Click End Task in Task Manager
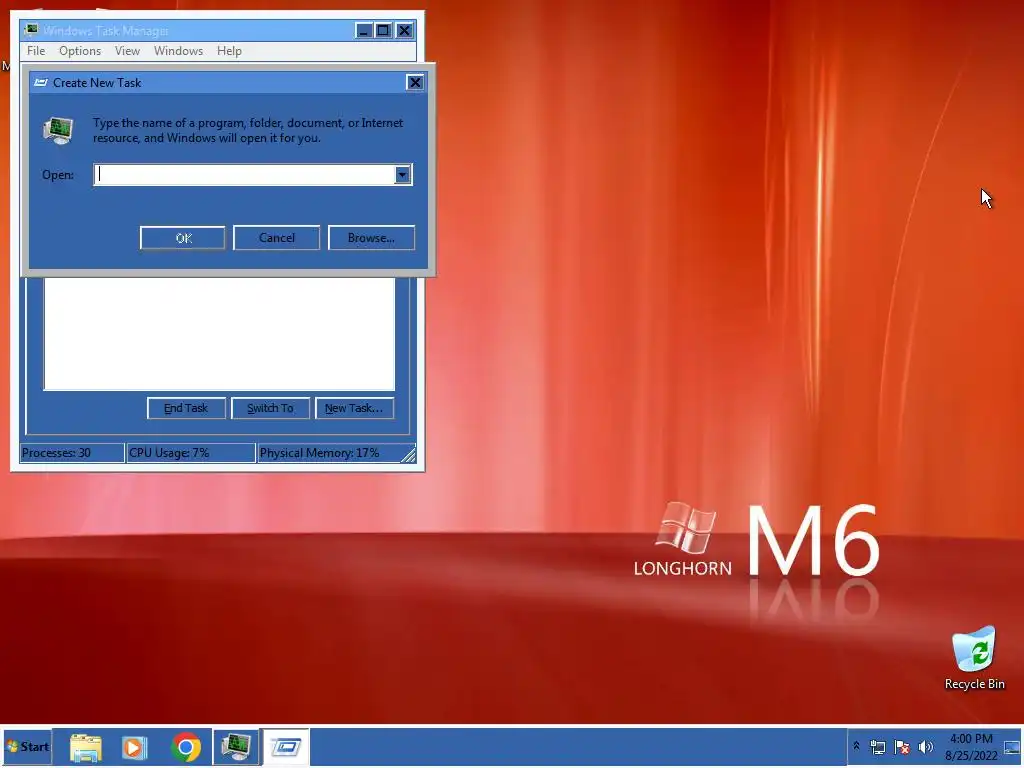Image resolution: width=1024 pixels, height=768 pixels. 186,408
